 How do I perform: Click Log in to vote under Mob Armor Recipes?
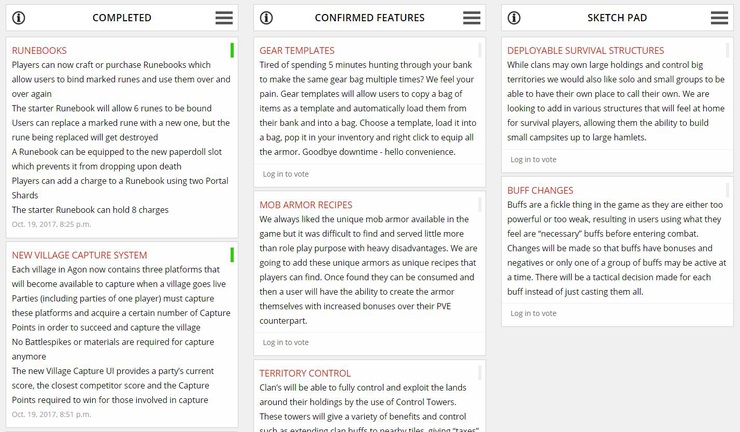286,342
